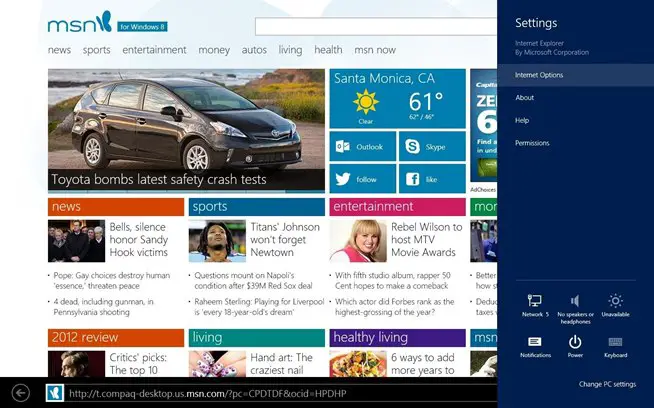The width and height of the screenshot is (654, 408).
Task: Open the Outlook tile
Action: [x=362, y=146]
